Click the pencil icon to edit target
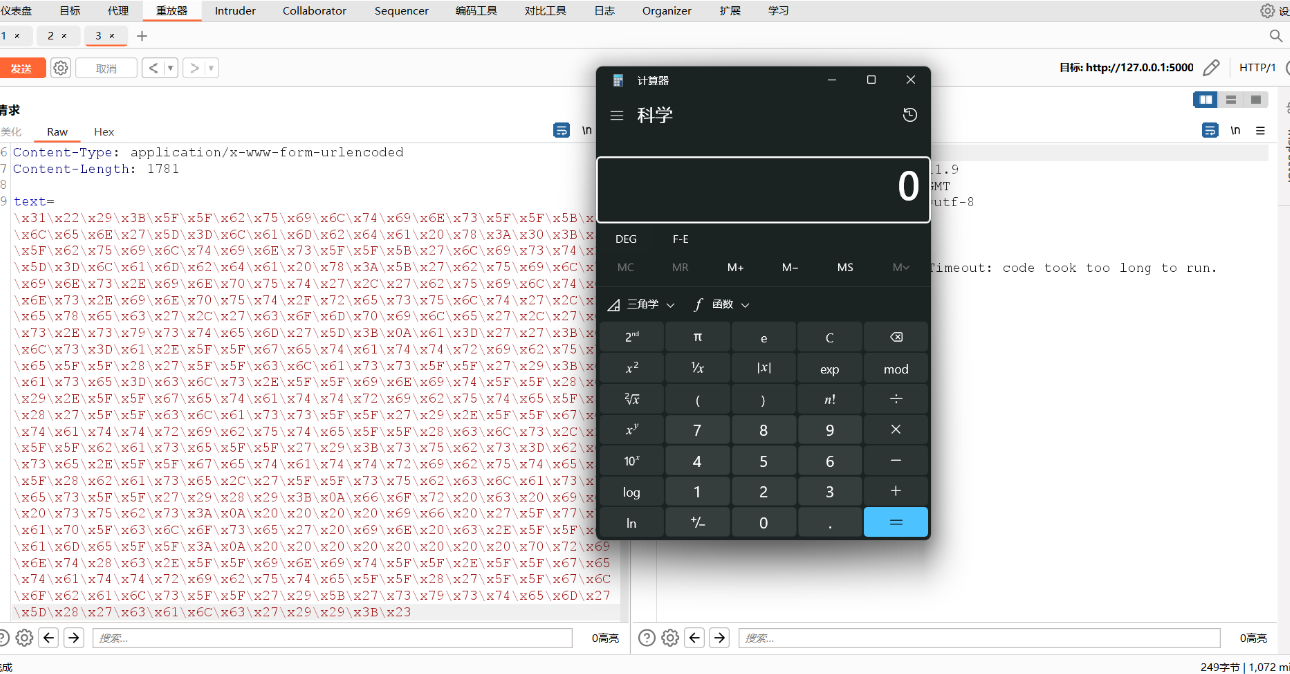The image size is (1290, 674). pyautogui.click(x=1211, y=68)
